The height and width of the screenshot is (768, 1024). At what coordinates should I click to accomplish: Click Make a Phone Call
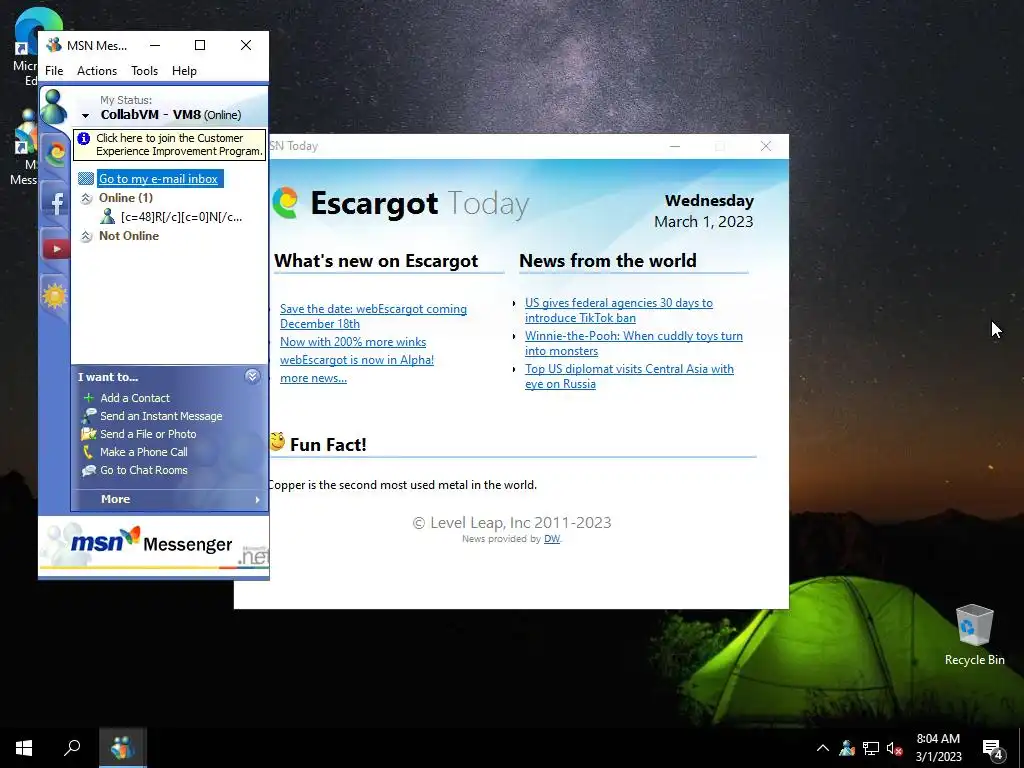(144, 452)
